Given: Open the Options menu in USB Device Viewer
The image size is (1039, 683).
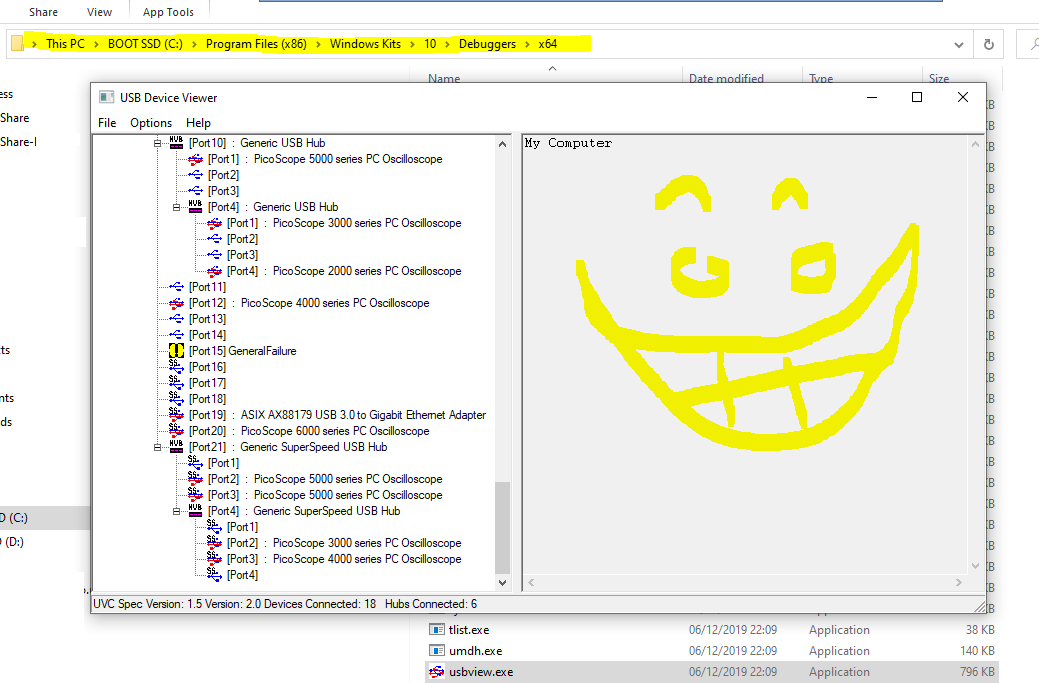Looking at the screenshot, I should coord(151,123).
